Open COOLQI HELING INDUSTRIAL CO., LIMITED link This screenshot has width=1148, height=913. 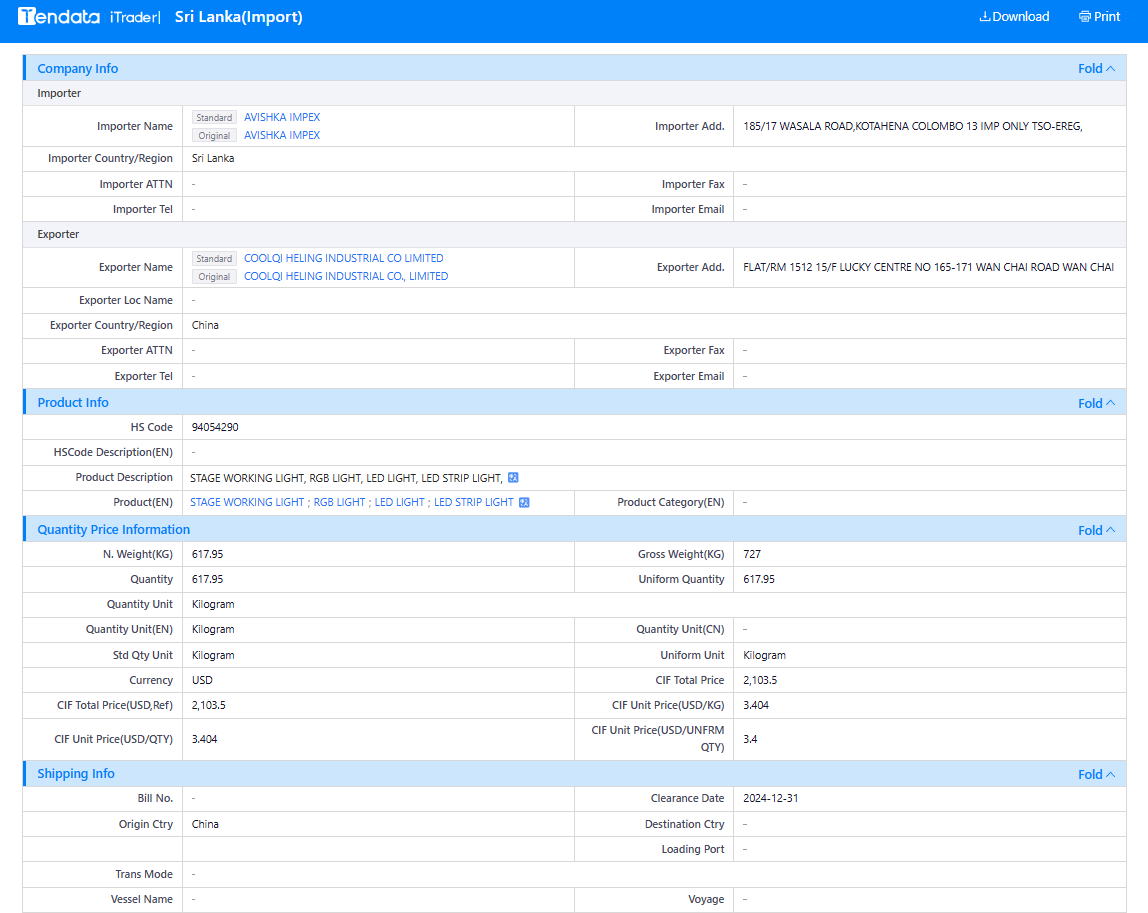pyautogui.click(x=346, y=276)
